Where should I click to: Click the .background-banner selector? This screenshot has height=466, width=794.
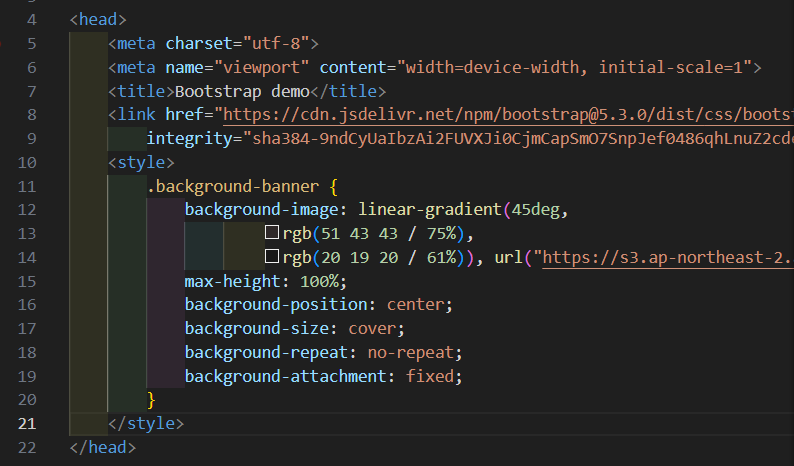[233, 186]
